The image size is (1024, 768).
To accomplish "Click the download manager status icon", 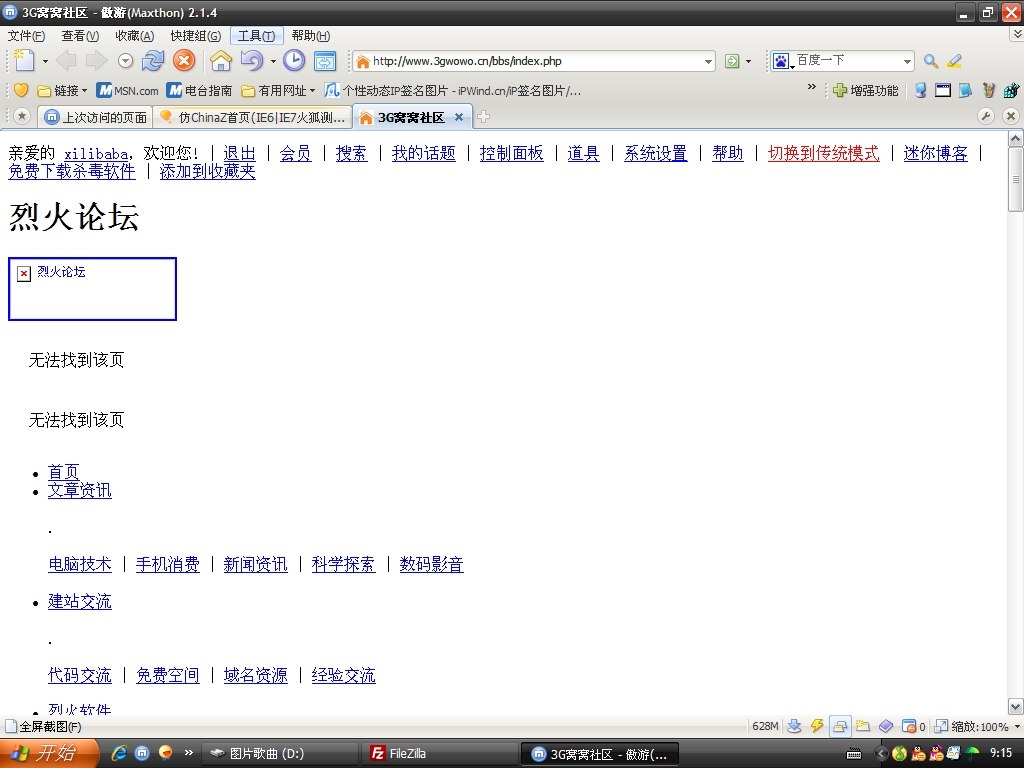I will tap(794, 726).
